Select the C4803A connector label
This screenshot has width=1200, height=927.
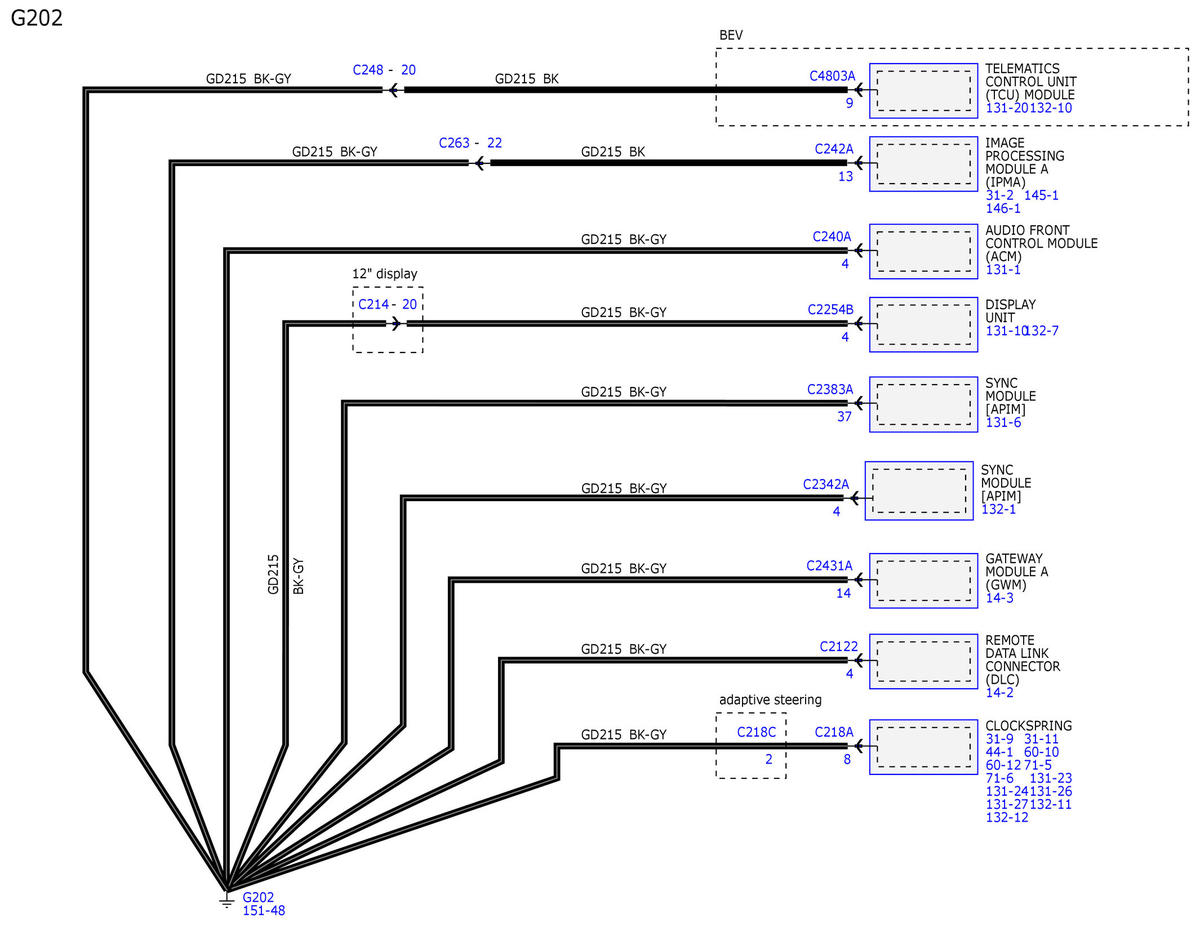pos(832,75)
